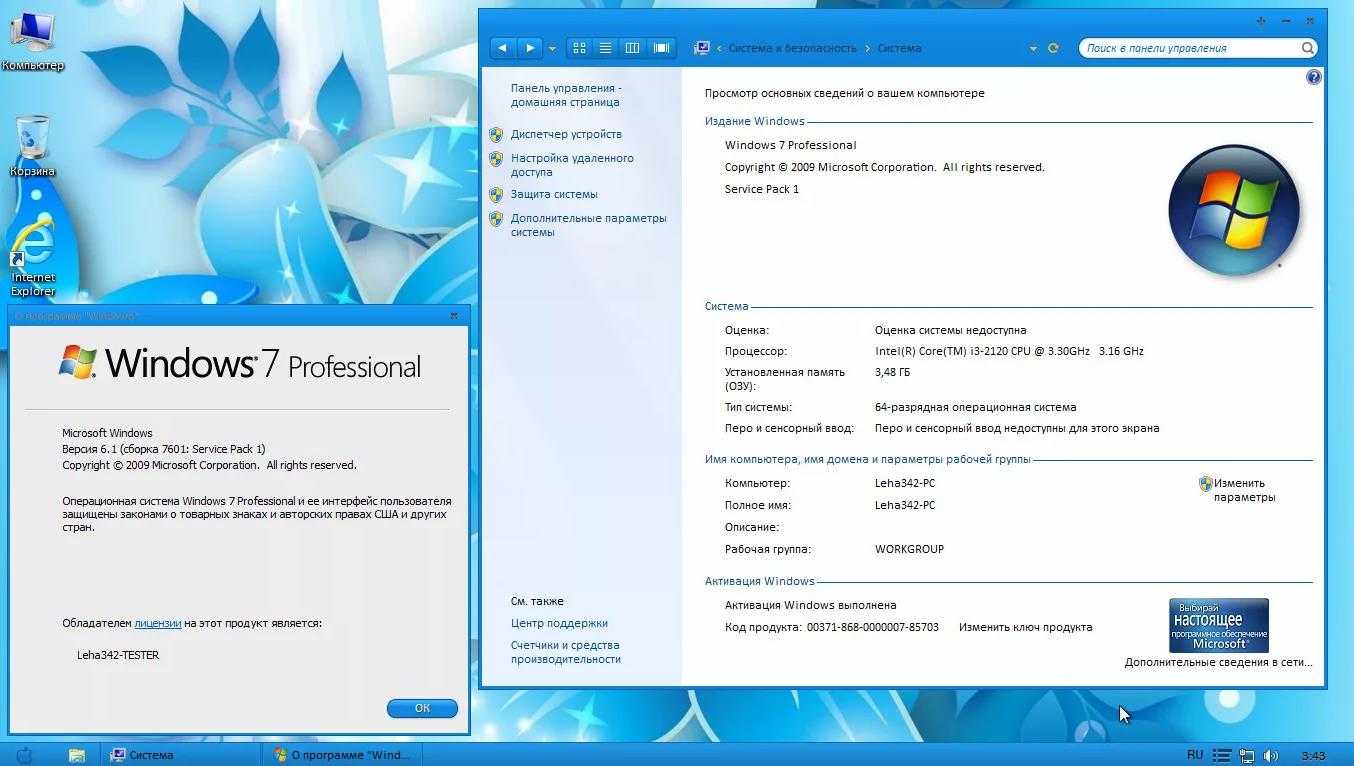Open 'Панель управления - домашняя страница'
Screen dimensions: 1354x766
click(x=566, y=95)
